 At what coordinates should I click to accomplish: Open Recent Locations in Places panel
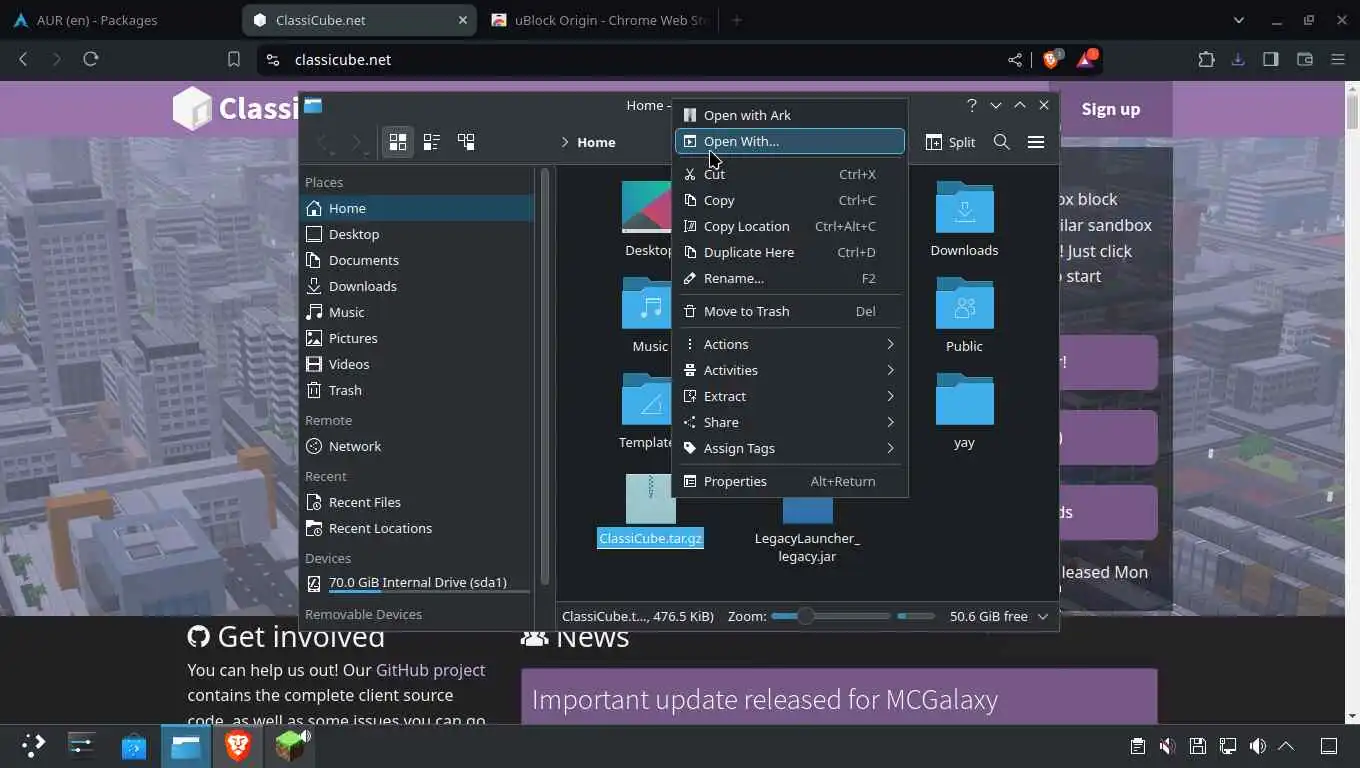[x=418, y=528]
